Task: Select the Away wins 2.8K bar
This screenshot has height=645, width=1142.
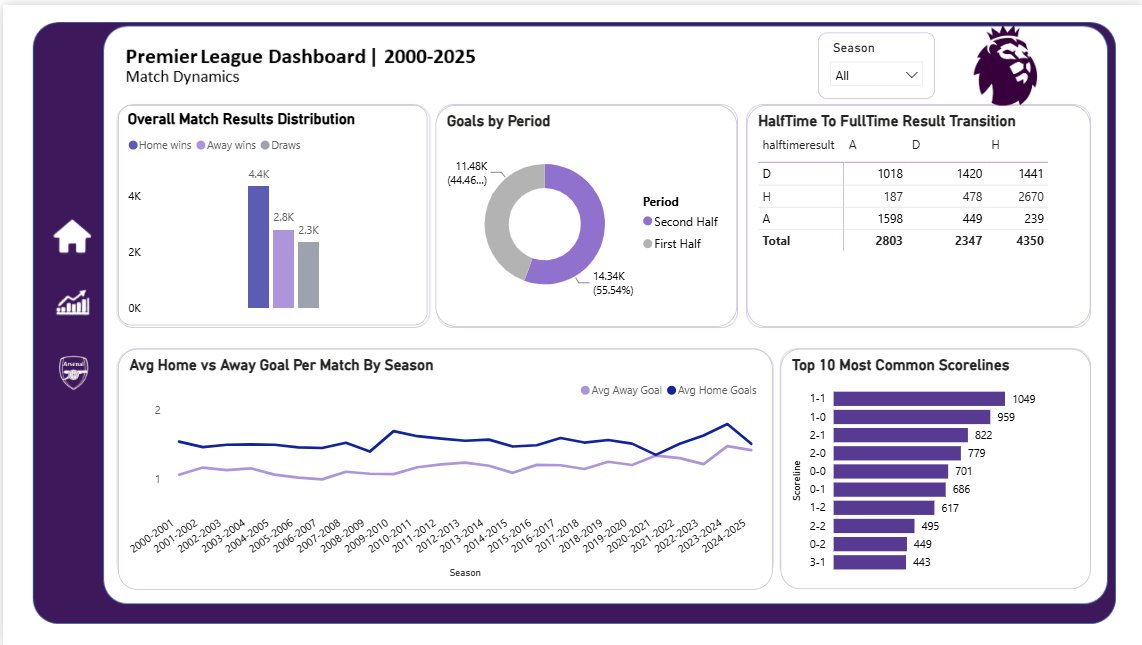Action: point(283,269)
